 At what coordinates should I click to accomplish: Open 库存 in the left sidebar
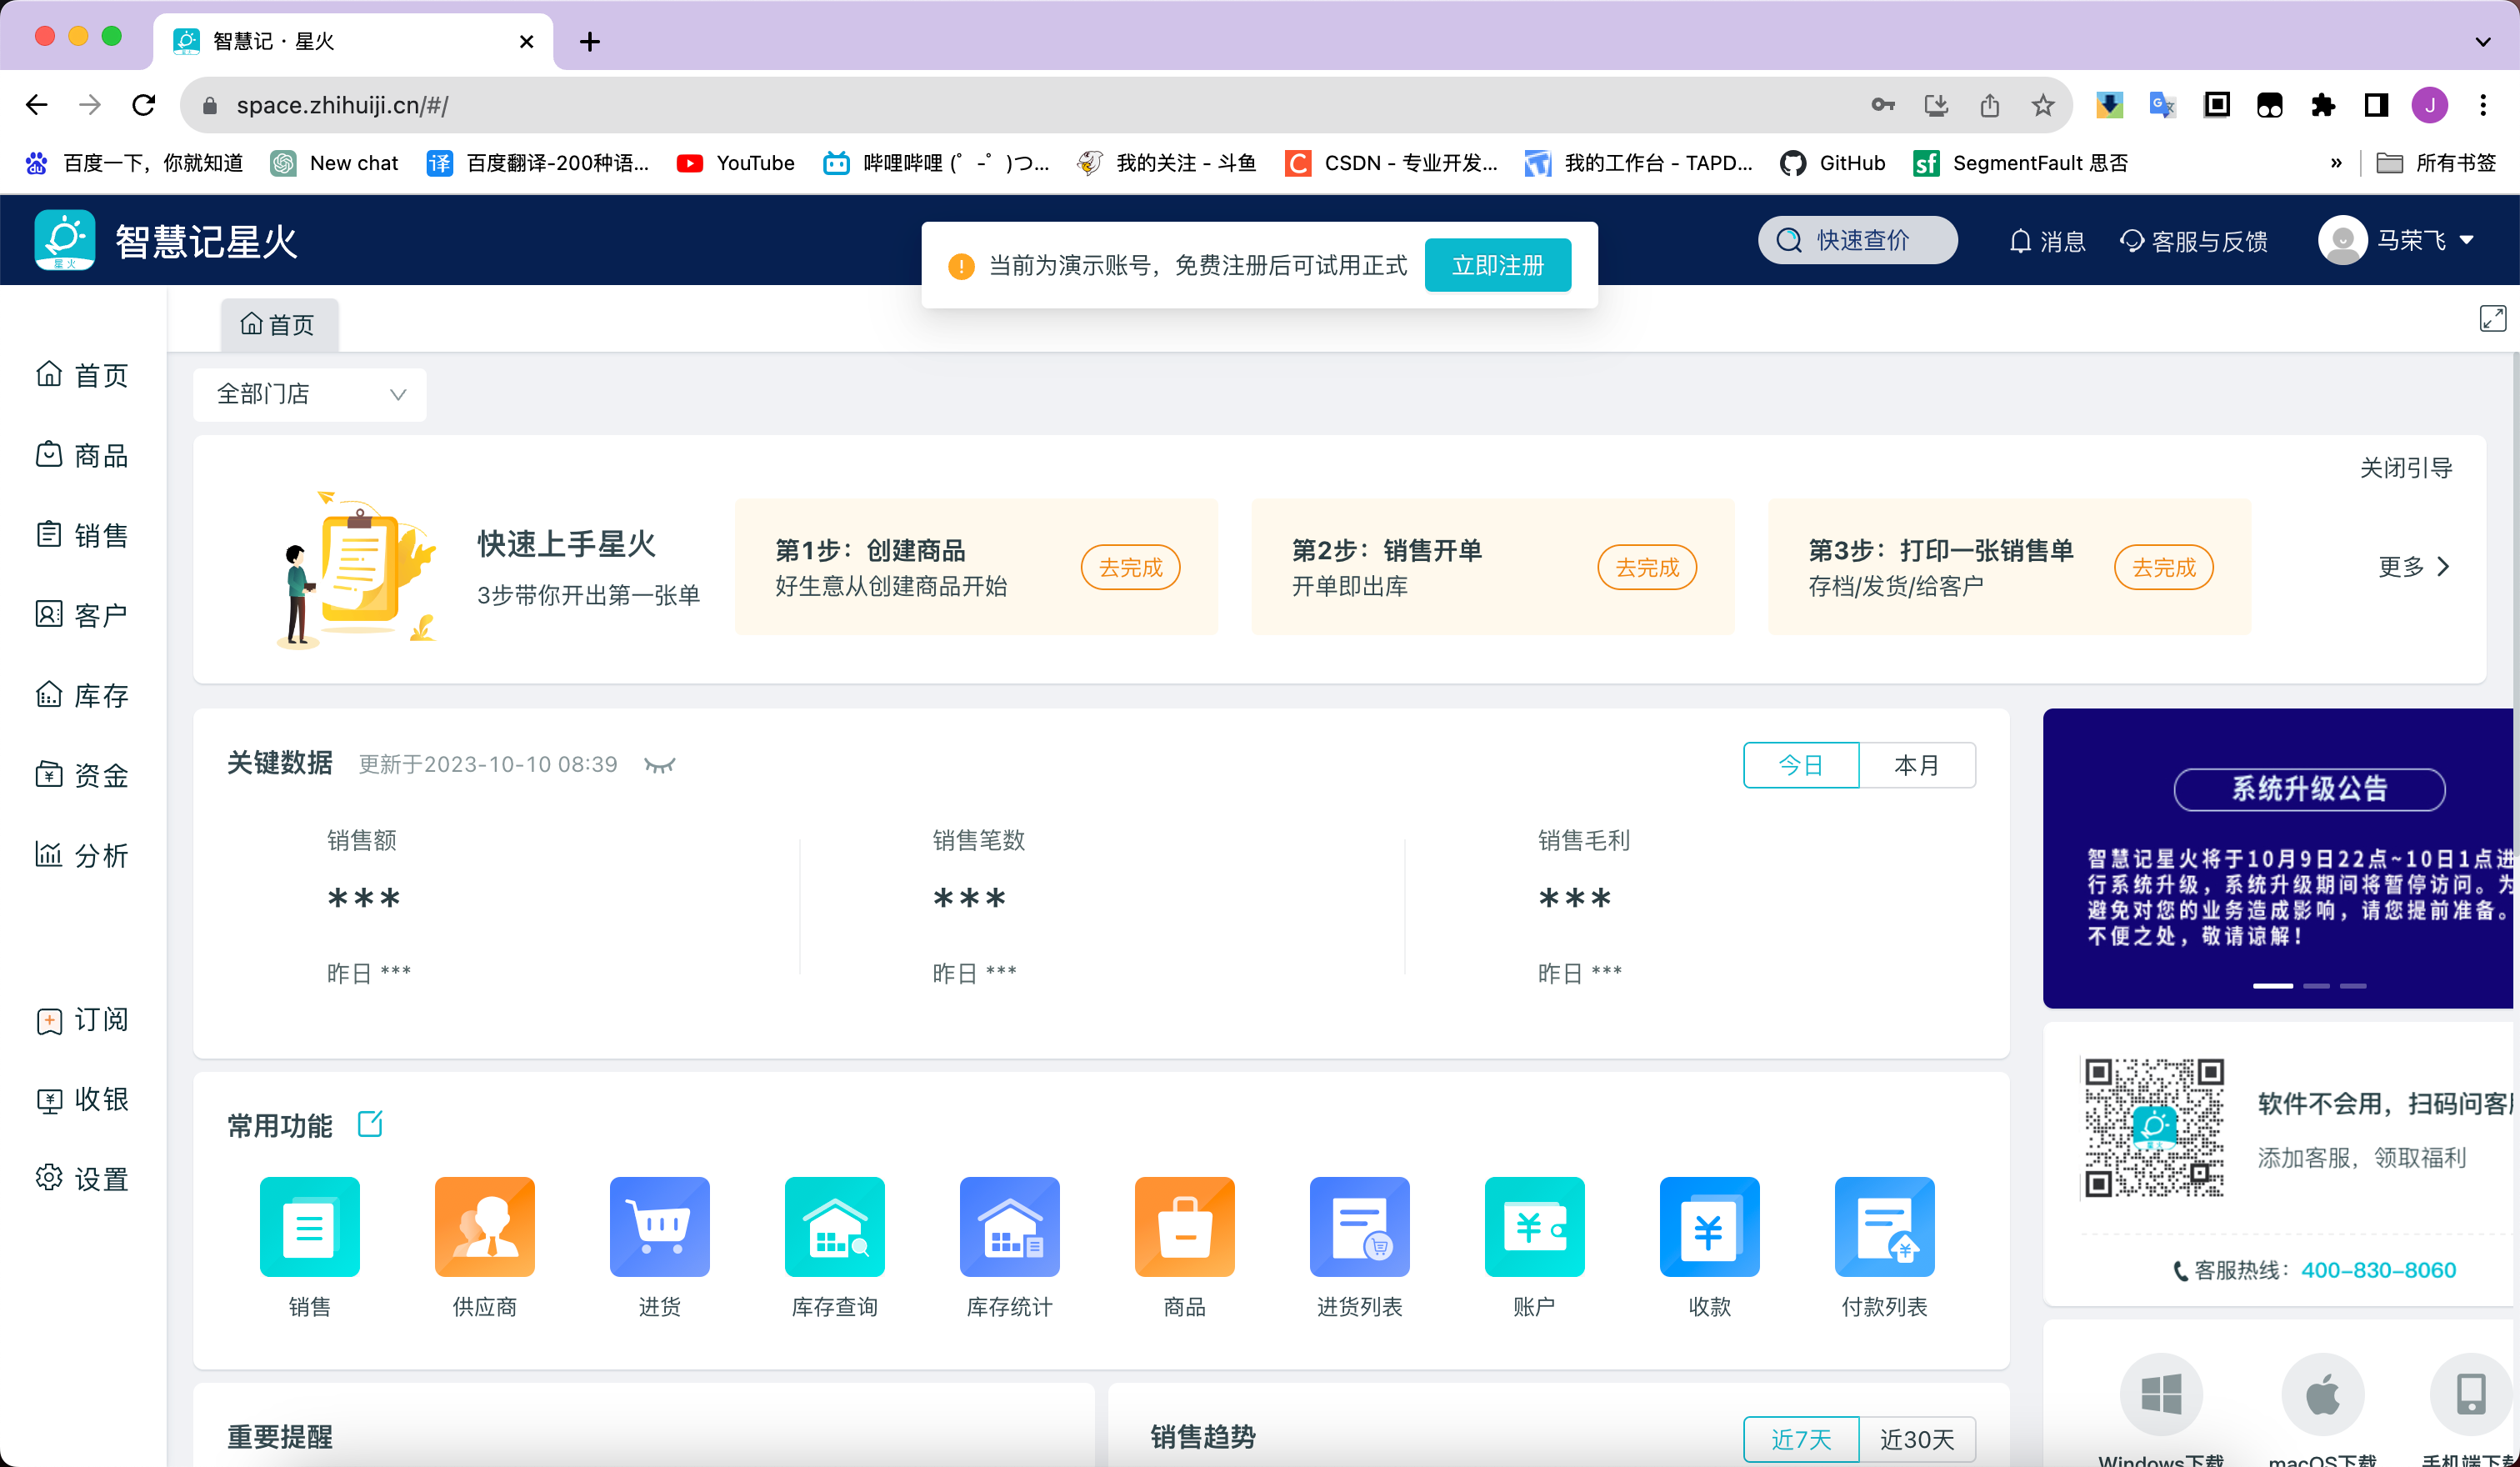point(83,695)
